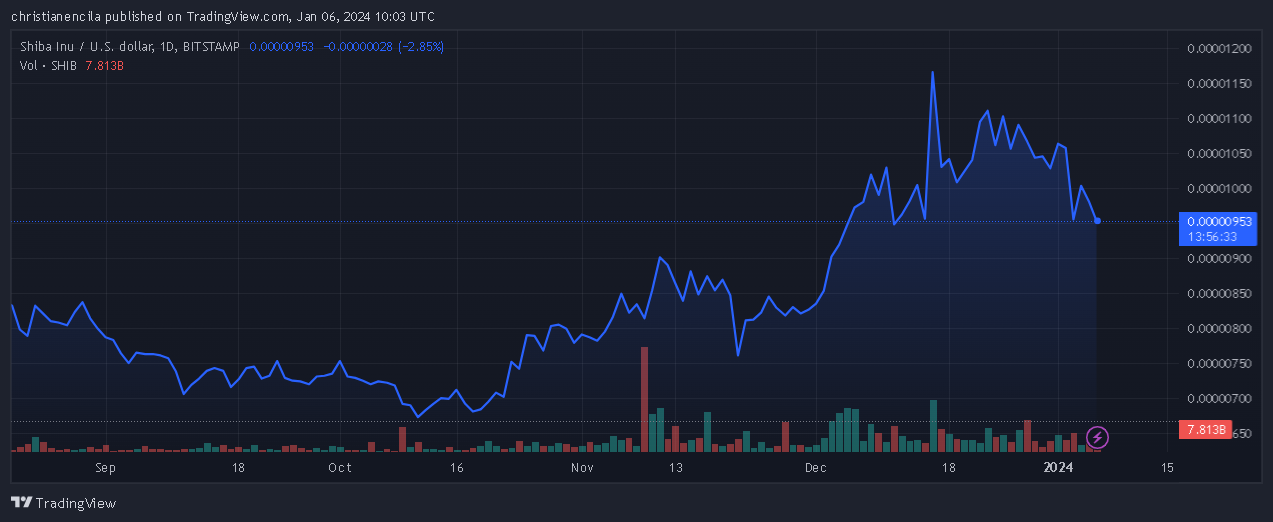Click the TradingView logo in bottom corner
Image resolution: width=1273 pixels, height=522 pixels.
point(63,503)
